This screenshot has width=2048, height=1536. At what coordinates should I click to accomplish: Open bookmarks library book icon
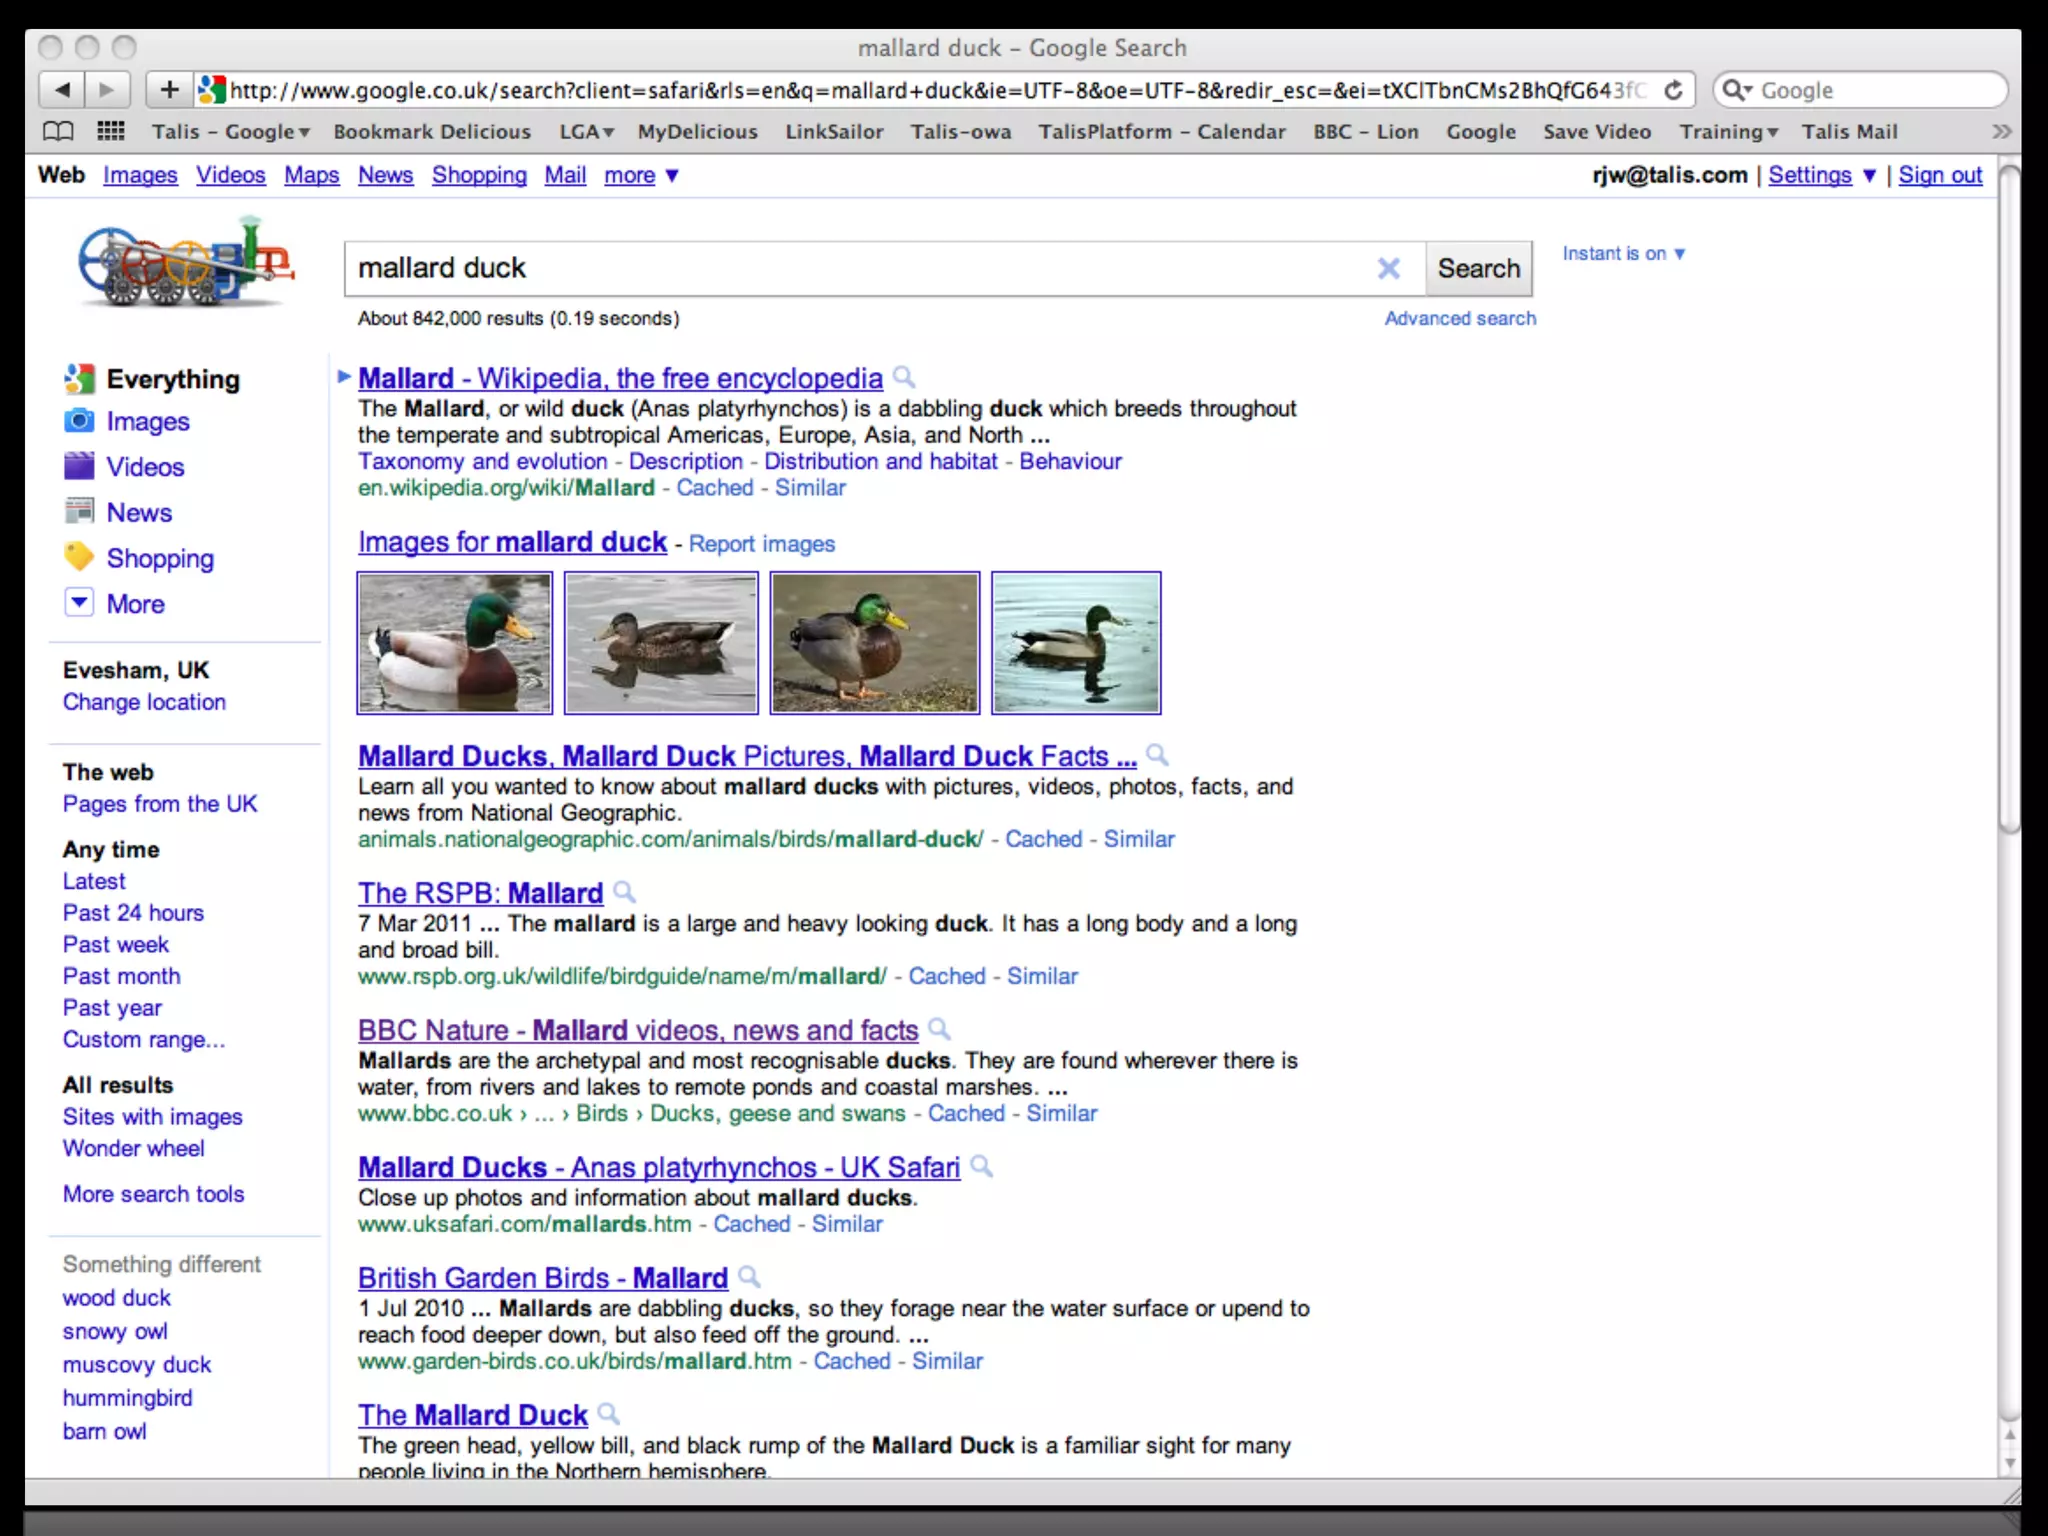click(58, 131)
